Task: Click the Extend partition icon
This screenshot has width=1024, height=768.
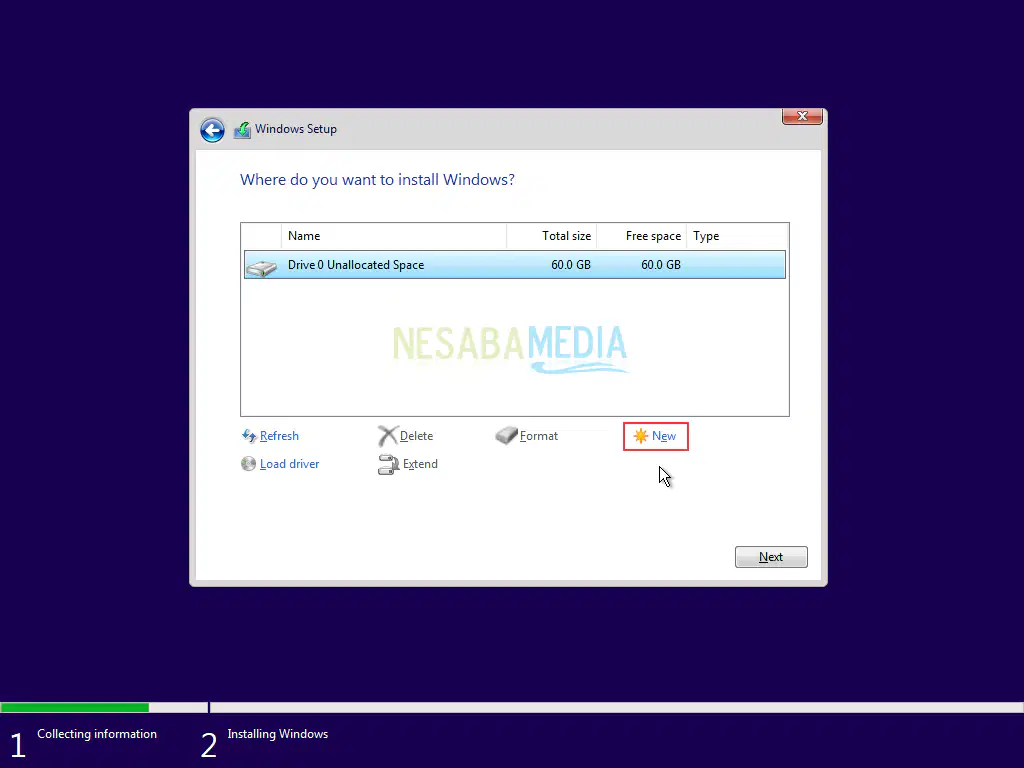Action: [x=388, y=464]
